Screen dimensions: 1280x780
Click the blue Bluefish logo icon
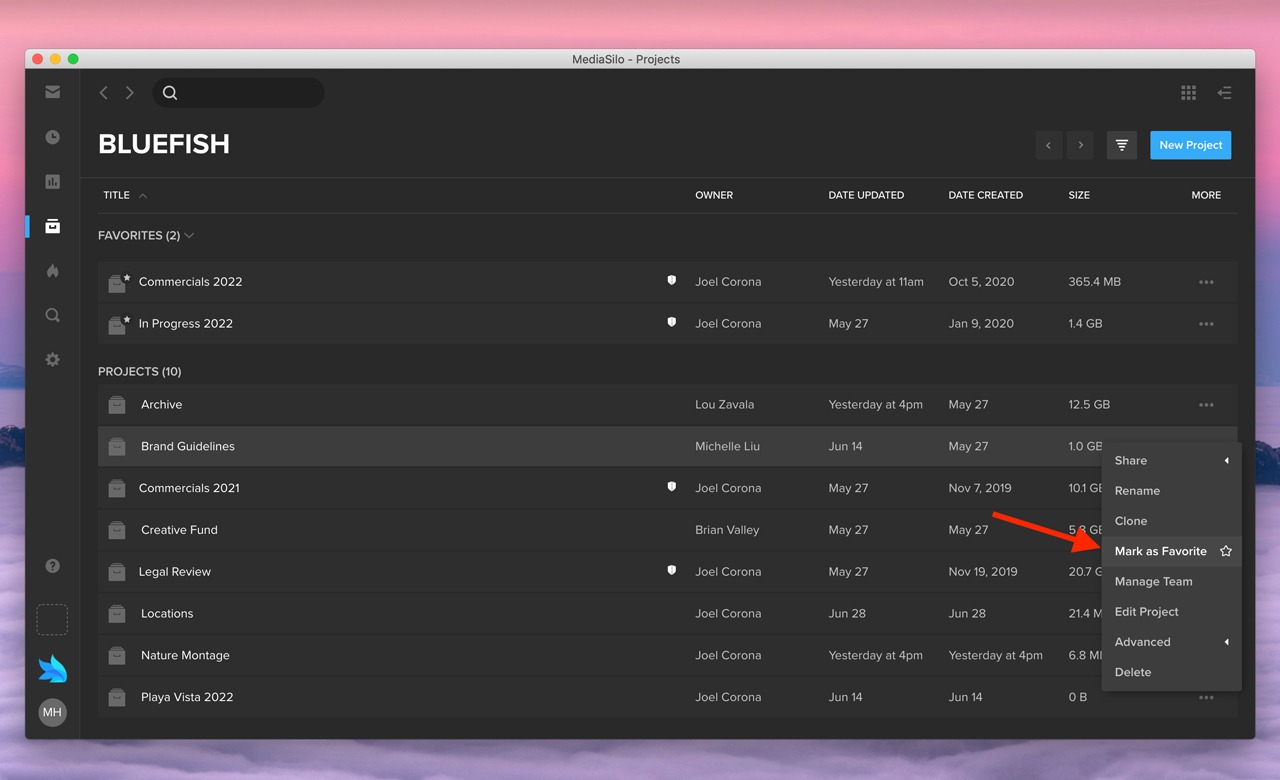[x=53, y=668]
